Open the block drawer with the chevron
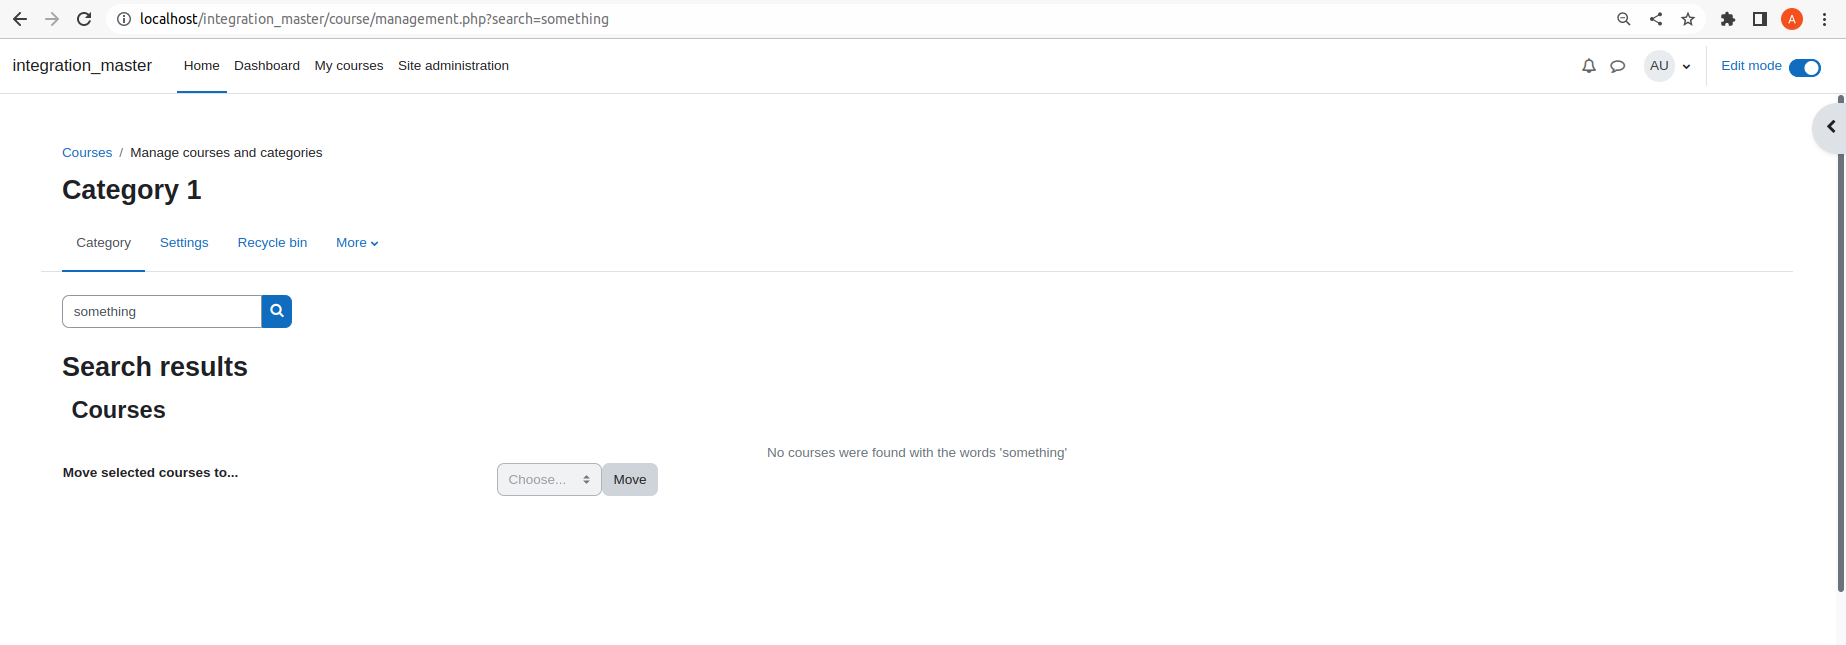Screen dimensions: 1846x645 (x=1831, y=127)
